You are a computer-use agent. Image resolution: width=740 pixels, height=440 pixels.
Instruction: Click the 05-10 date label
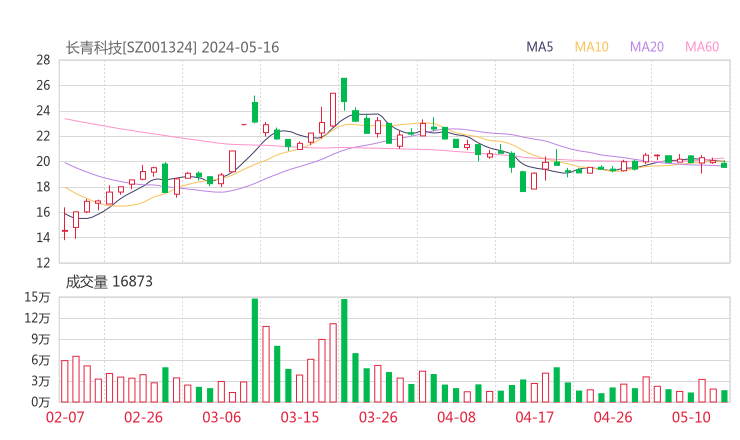tap(691, 417)
